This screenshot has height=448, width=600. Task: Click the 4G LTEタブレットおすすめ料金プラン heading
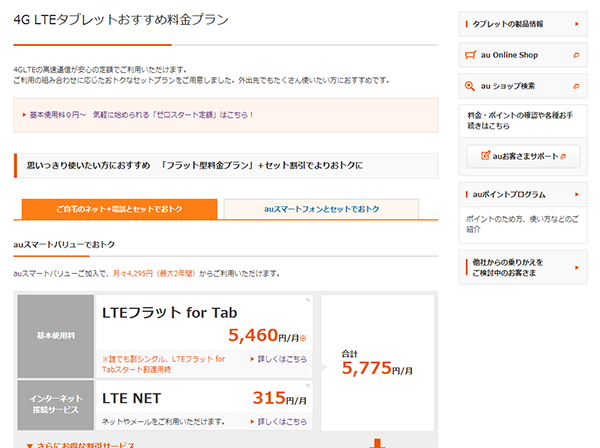point(121,20)
